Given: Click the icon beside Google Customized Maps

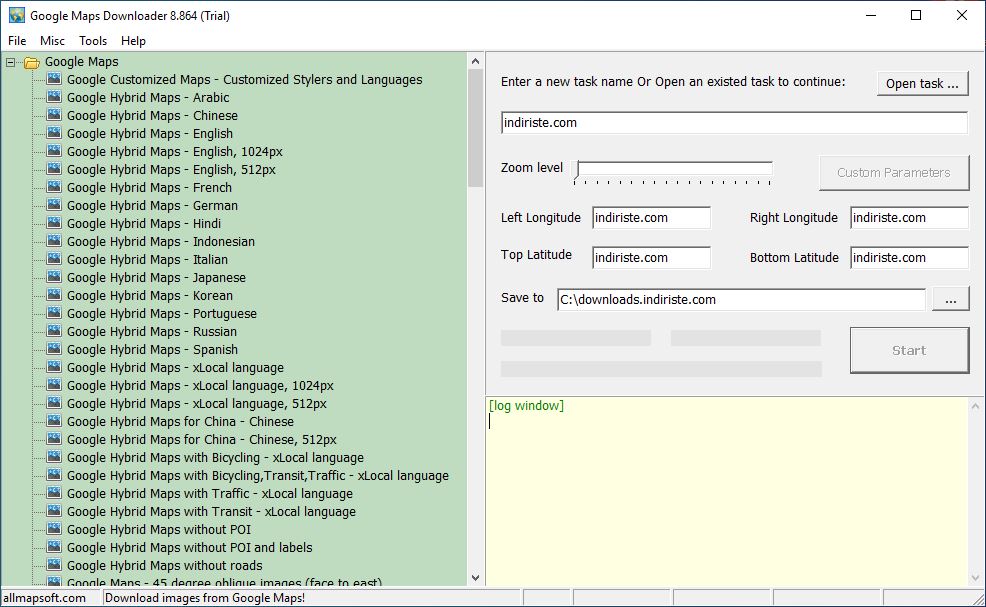Looking at the screenshot, I should click(x=54, y=79).
